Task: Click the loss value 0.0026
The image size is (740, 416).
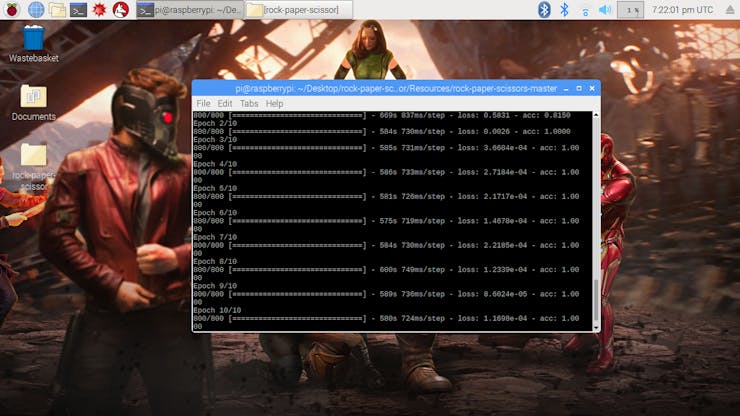Action: pyautogui.click(x=496, y=132)
